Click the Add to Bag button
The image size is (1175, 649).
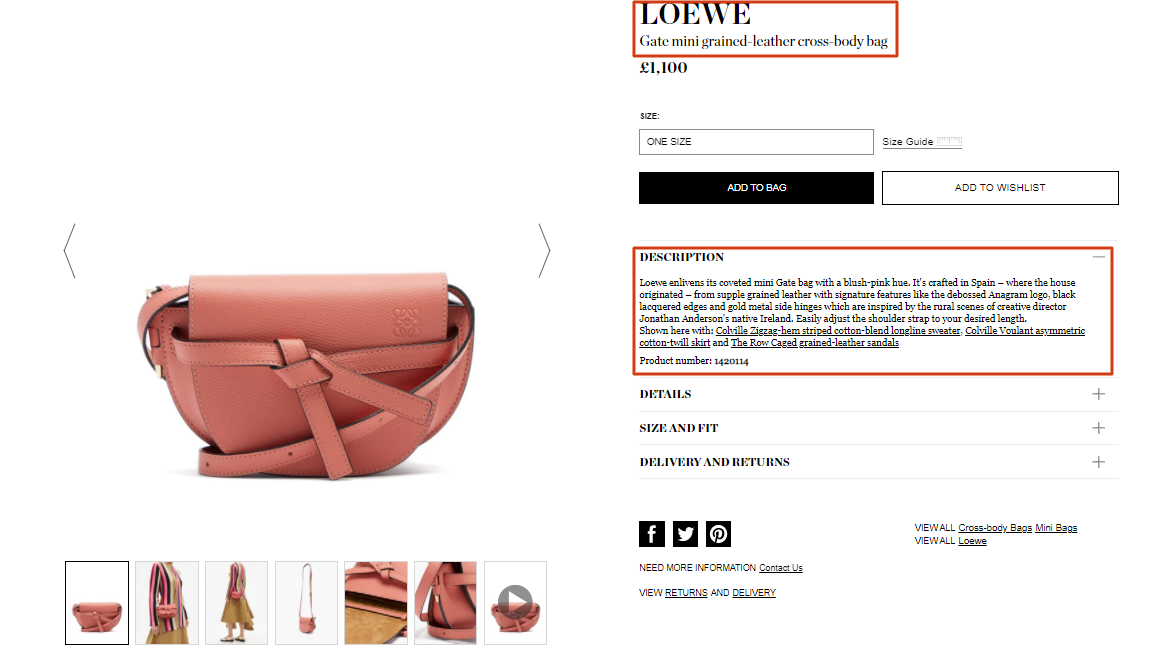[756, 187]
